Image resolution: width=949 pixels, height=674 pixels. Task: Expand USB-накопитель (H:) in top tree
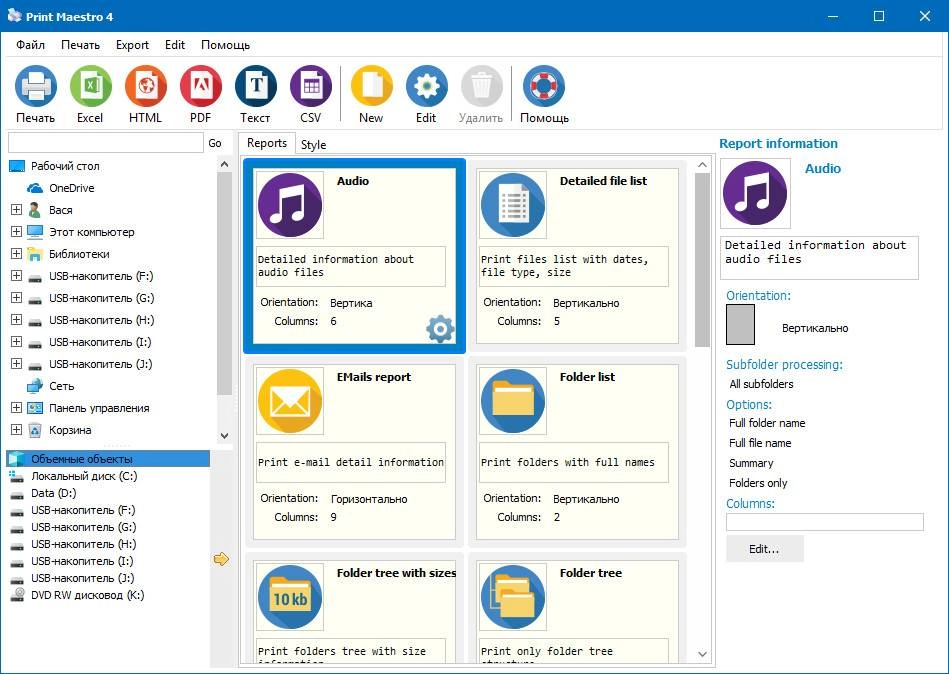16,320
